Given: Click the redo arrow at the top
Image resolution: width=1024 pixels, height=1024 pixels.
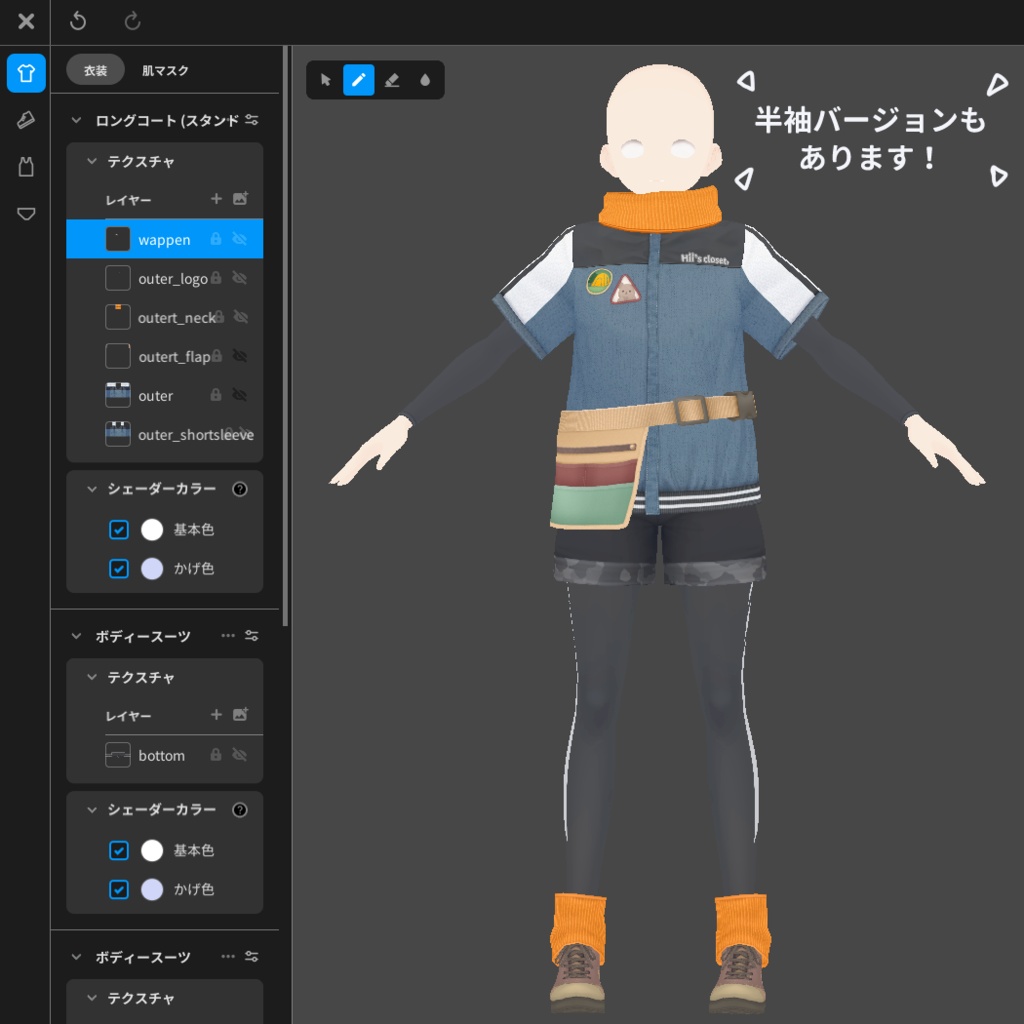Looking at the screenshot, I should pyautogui.click(x=133, y=21).
